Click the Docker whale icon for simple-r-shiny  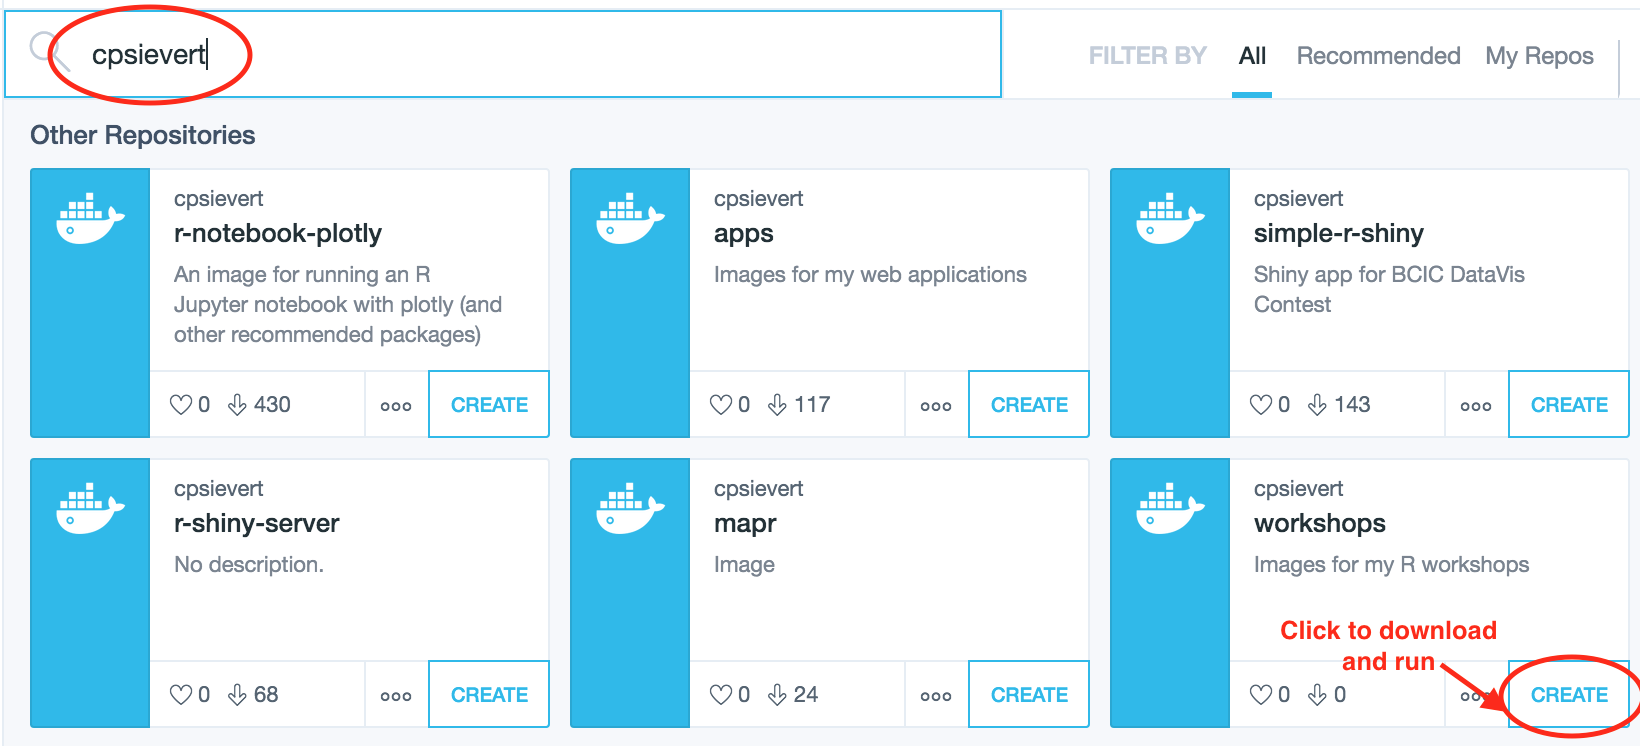click(x=1170, y=219)
